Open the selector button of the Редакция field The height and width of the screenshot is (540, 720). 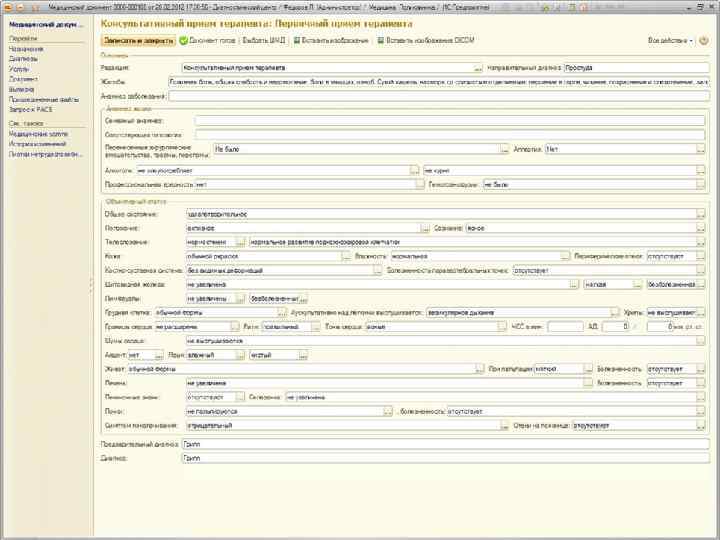click(x=478, y=67)
